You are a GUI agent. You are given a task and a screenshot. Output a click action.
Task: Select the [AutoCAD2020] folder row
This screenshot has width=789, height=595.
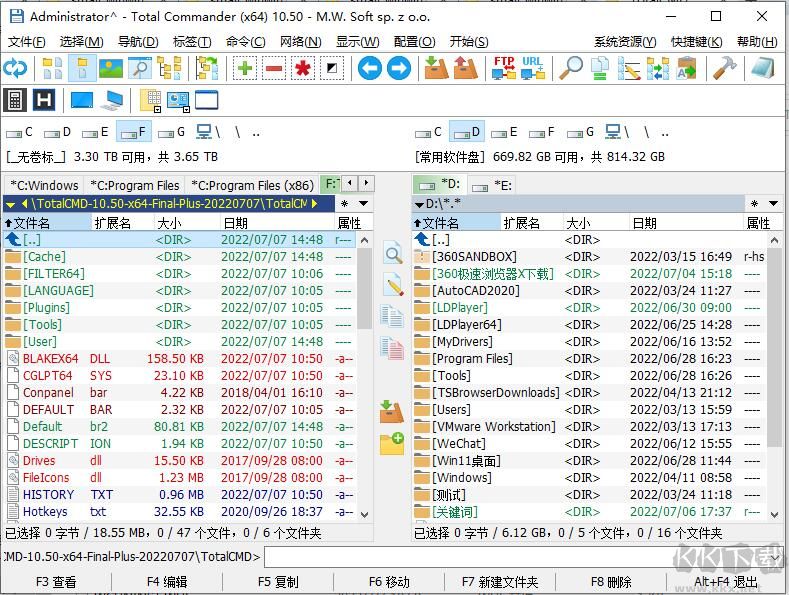pos(589,291)
